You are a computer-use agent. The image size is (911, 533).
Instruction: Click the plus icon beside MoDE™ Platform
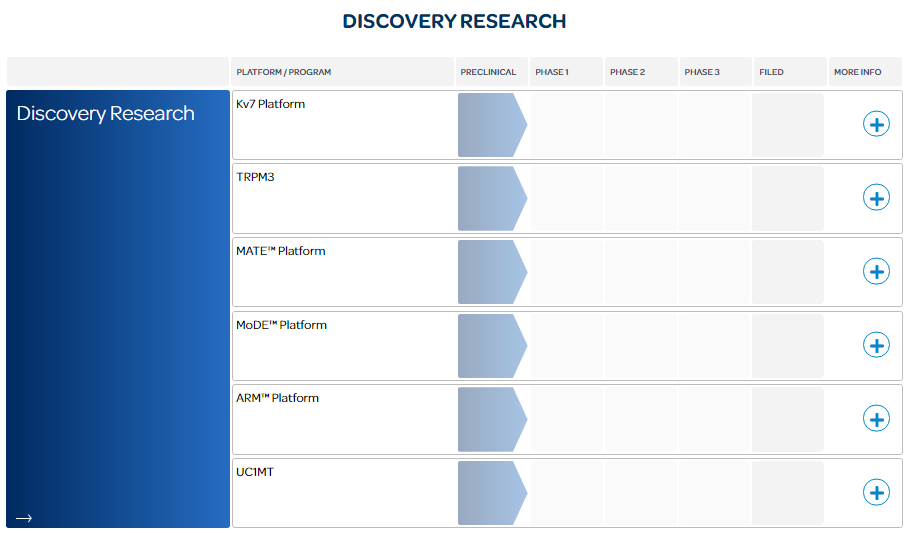coord(876,345)
